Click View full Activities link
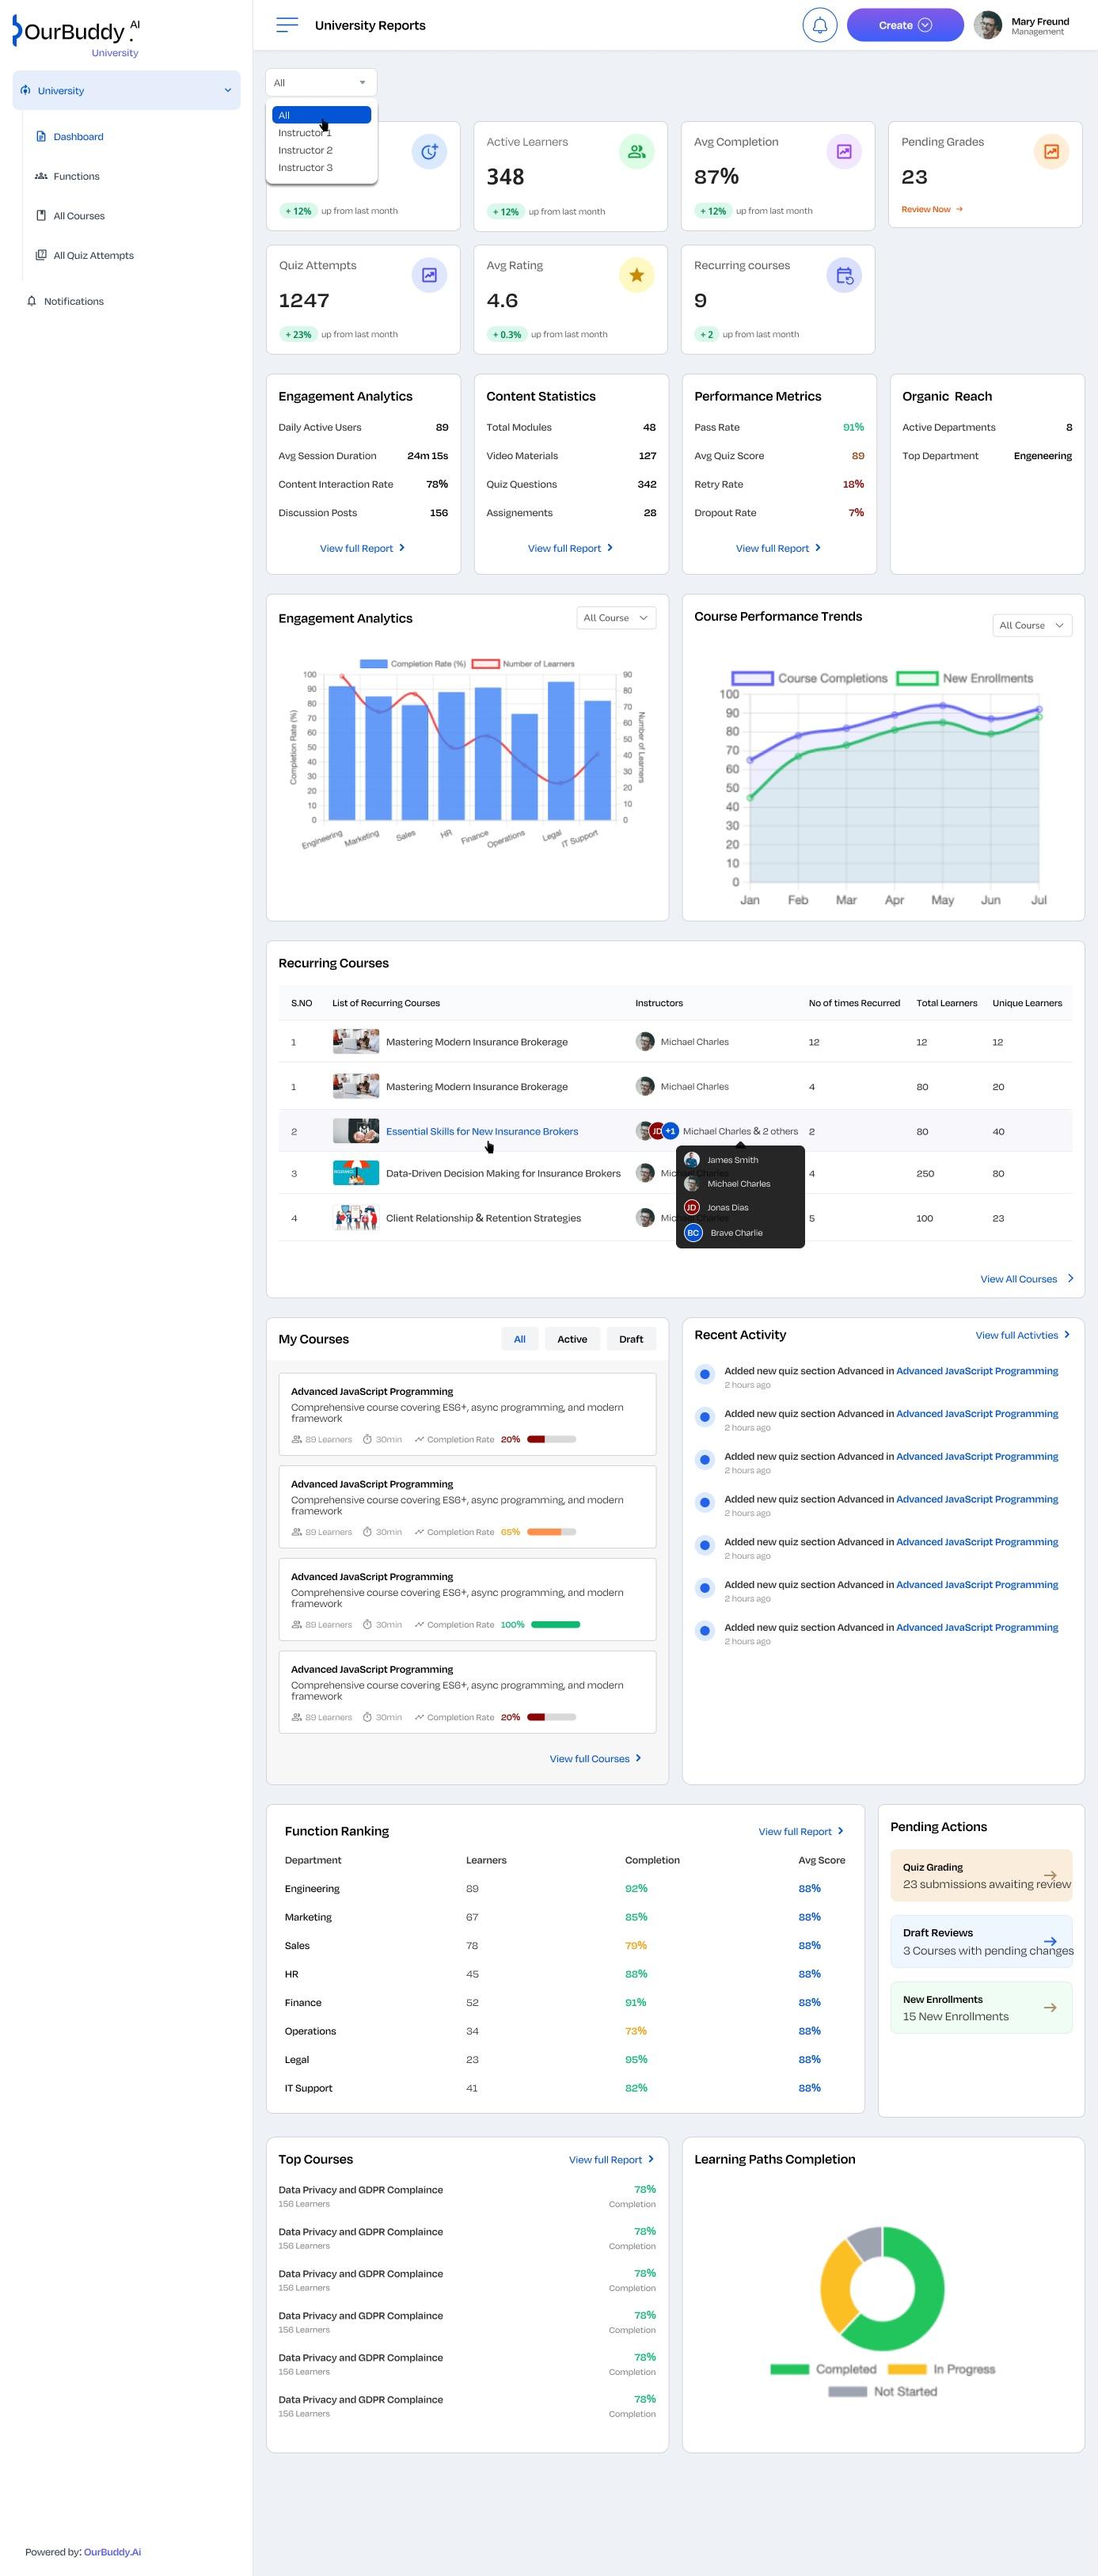 pyautogui.click(x=1022, y=1335)
